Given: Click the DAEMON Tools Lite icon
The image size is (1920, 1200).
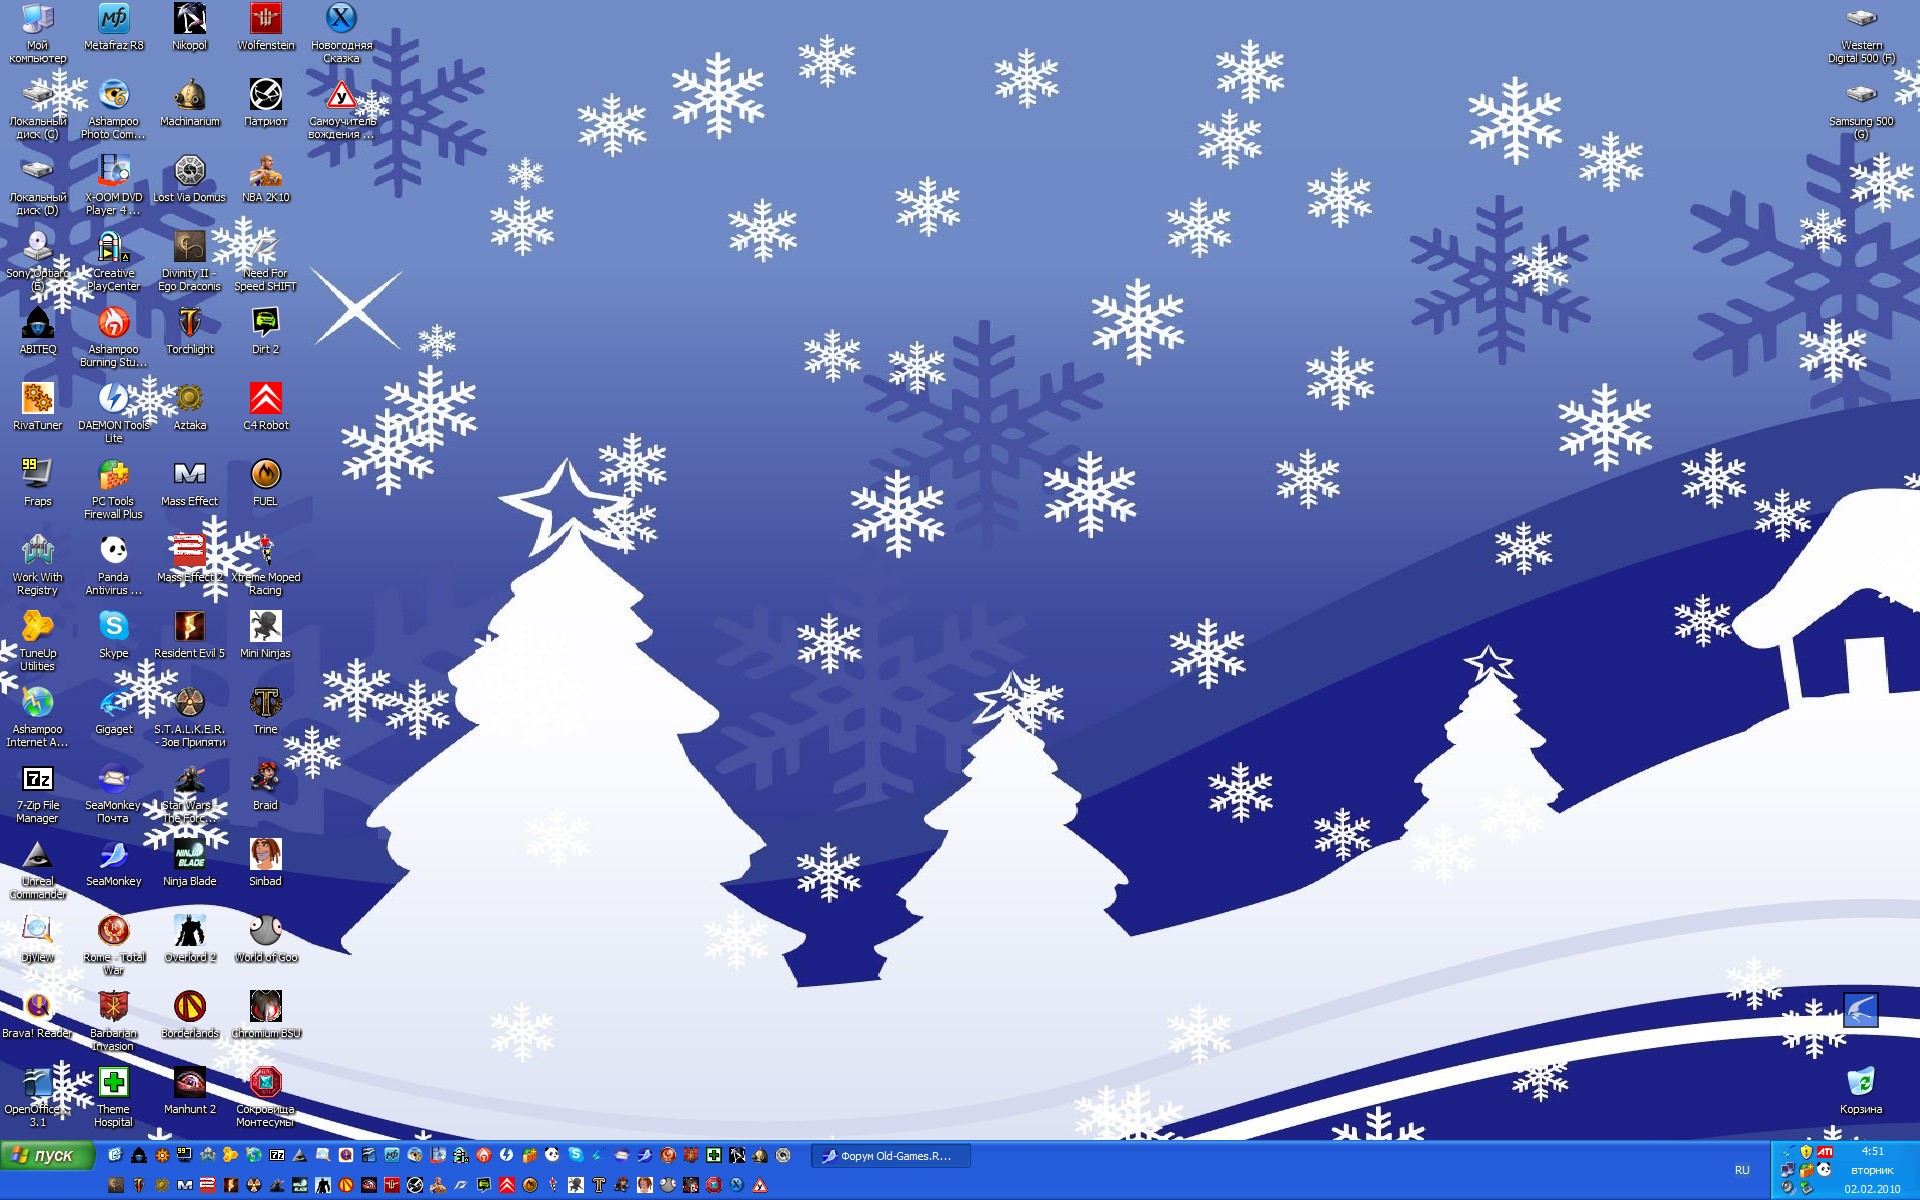Looking at the screenshot, I should tap(113, 399).
